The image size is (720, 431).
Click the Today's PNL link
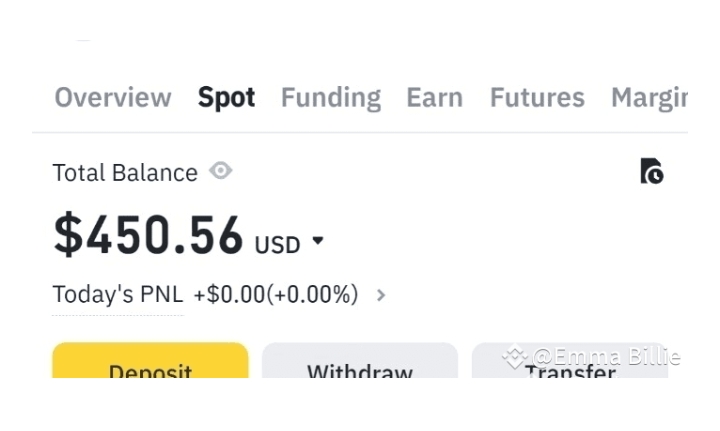point(117,295)
